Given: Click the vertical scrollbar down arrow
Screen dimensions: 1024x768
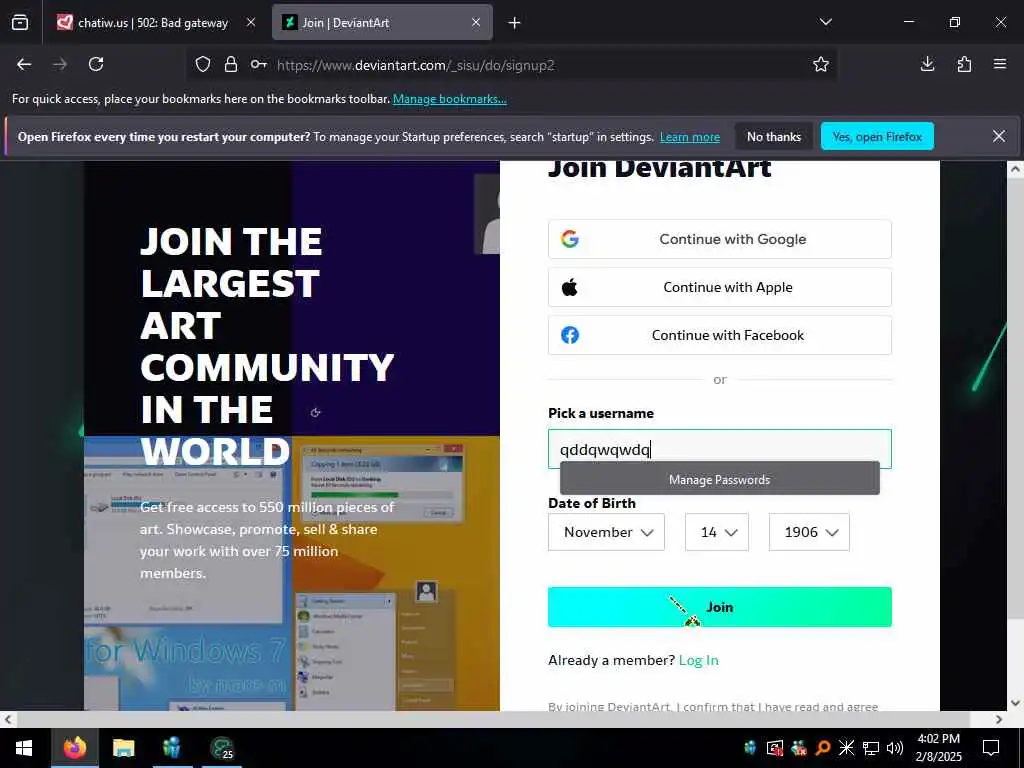Looking at the screenshot, I should tap(1015, 703).
